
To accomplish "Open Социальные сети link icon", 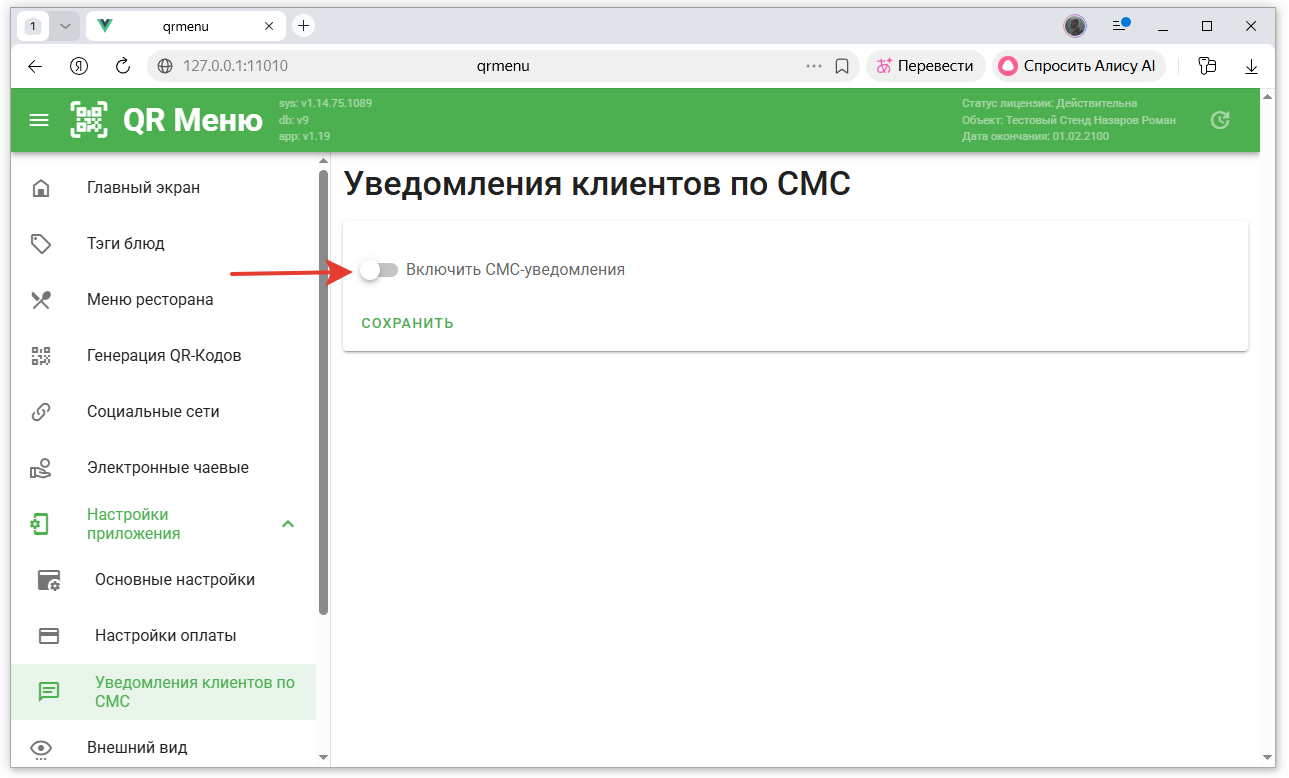I will (41, 412).
